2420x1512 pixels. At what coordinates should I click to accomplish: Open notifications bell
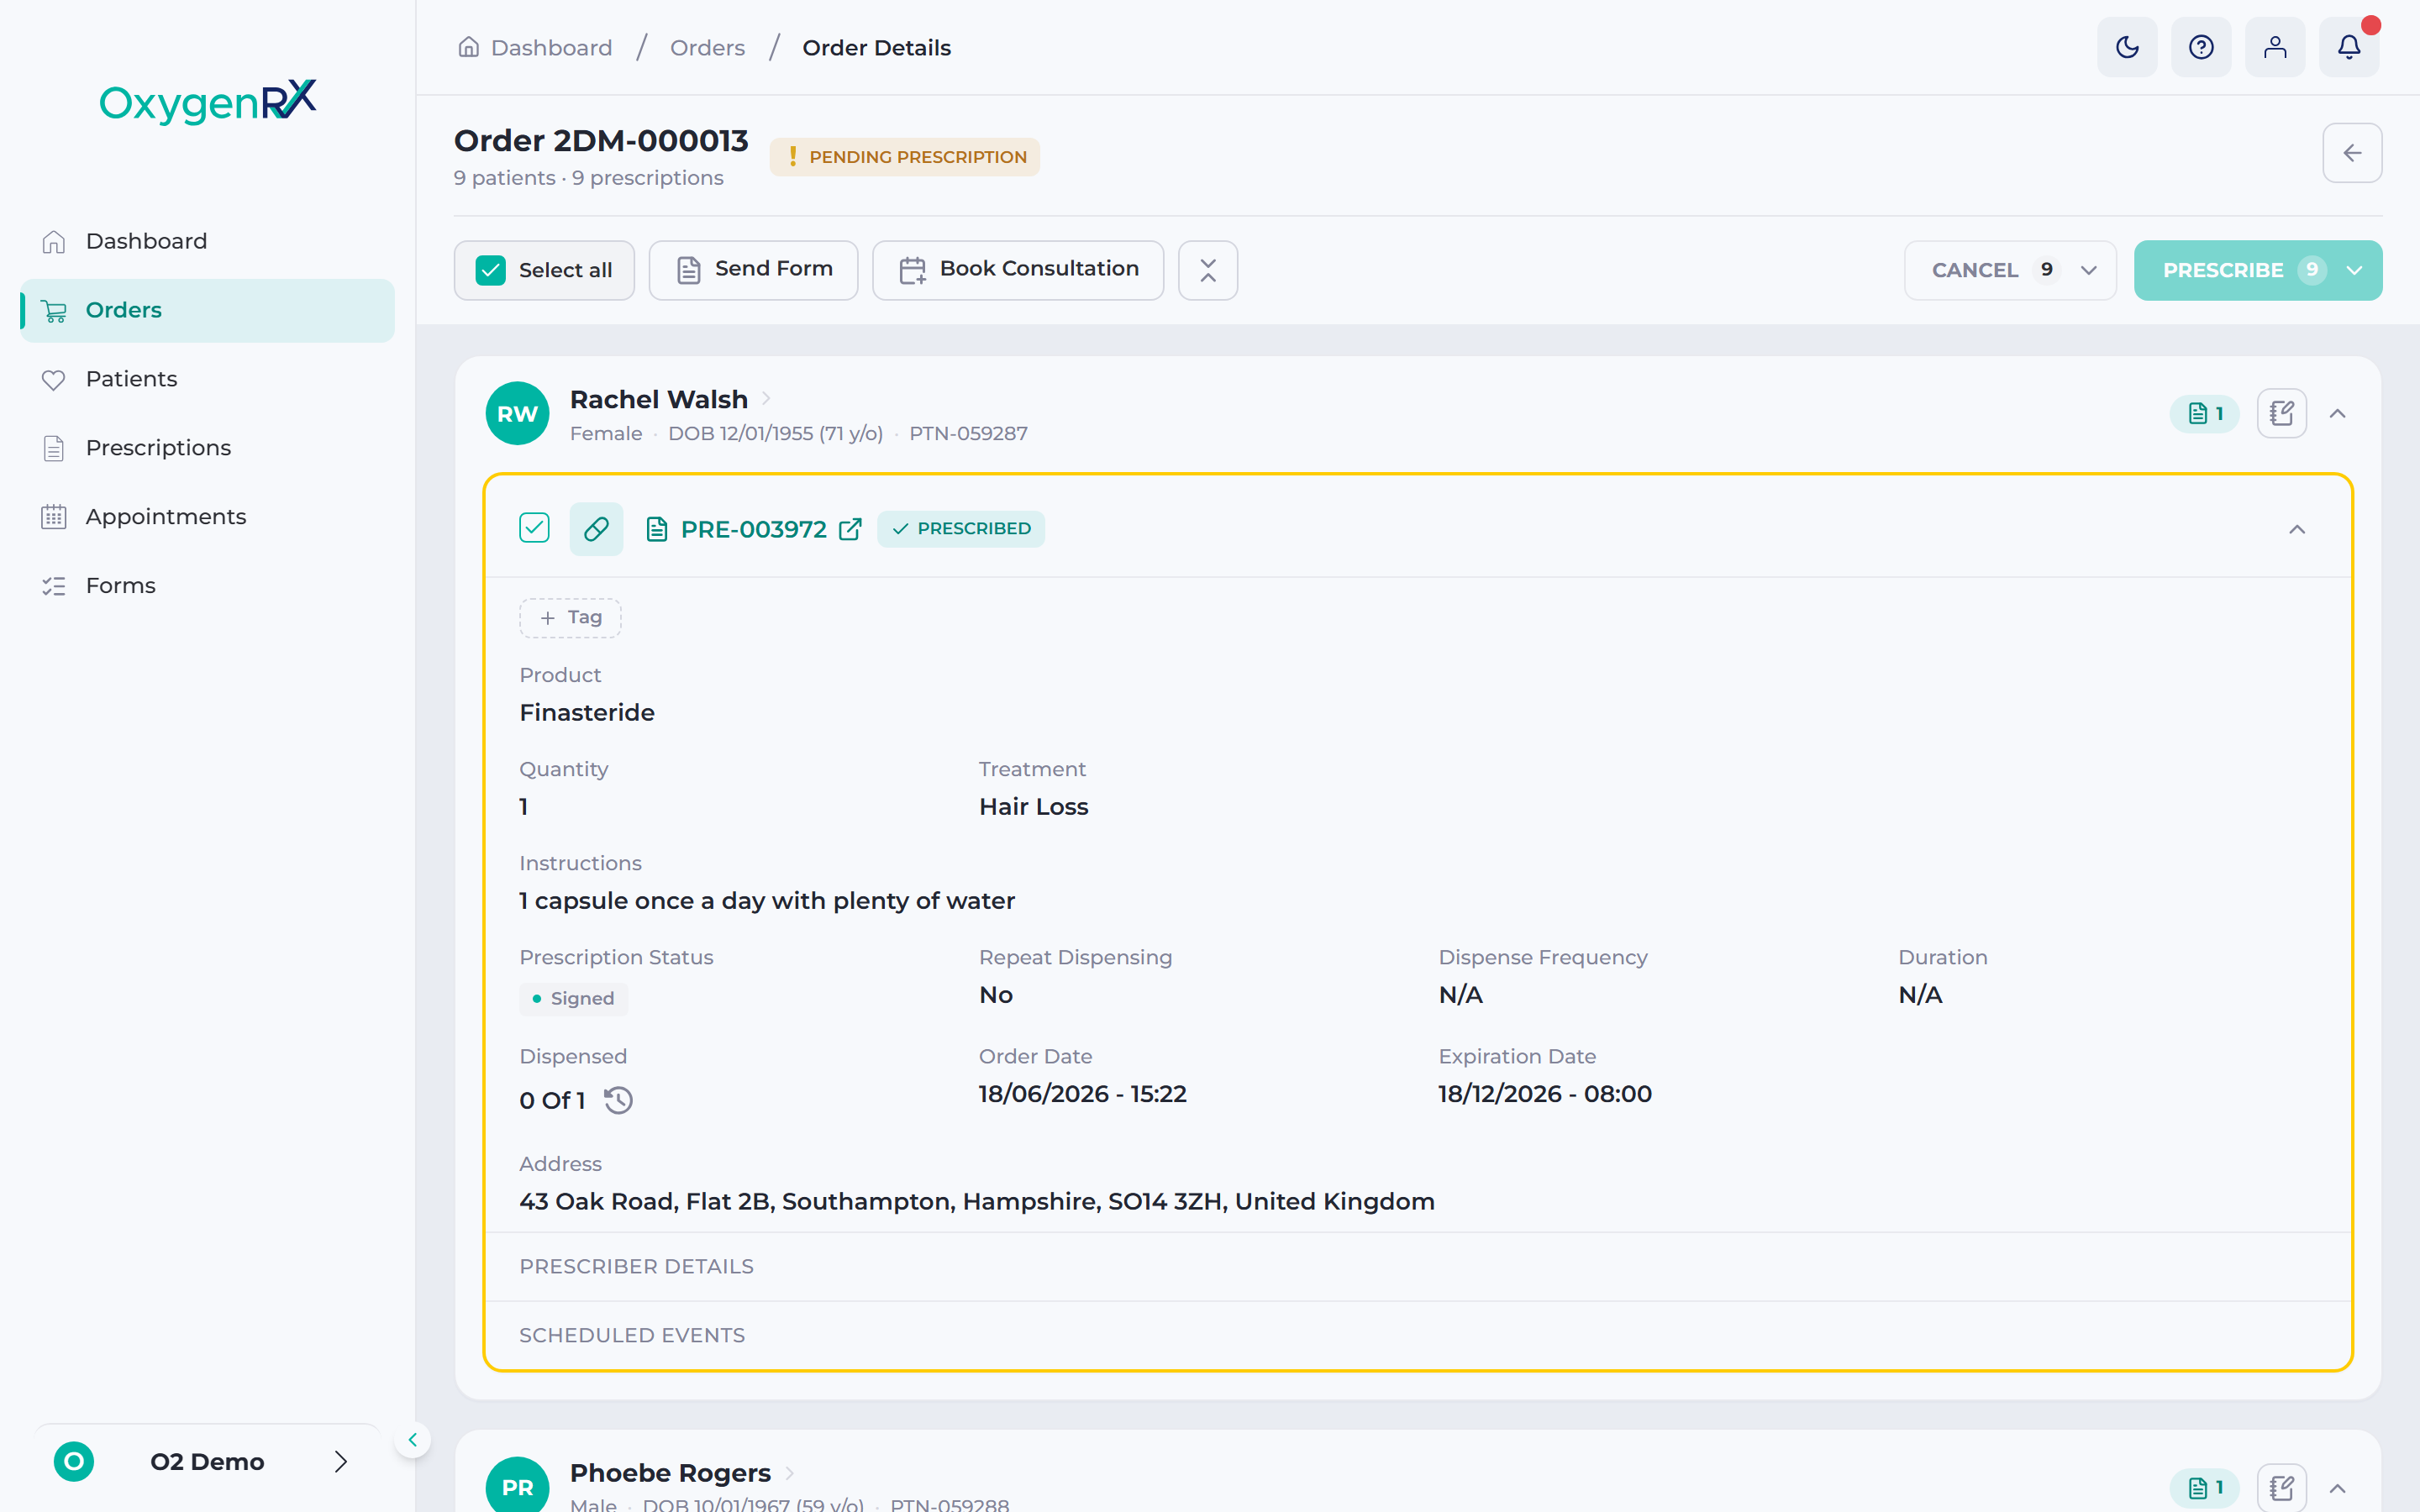pyautogui.click(x=2349, y=47)
